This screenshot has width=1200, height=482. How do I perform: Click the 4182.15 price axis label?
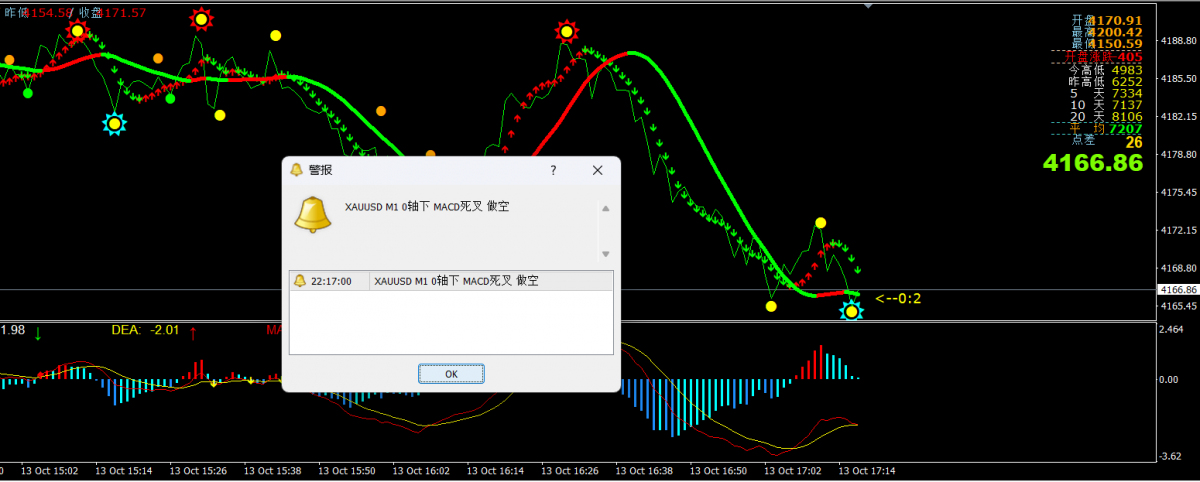click(1177, 117)
